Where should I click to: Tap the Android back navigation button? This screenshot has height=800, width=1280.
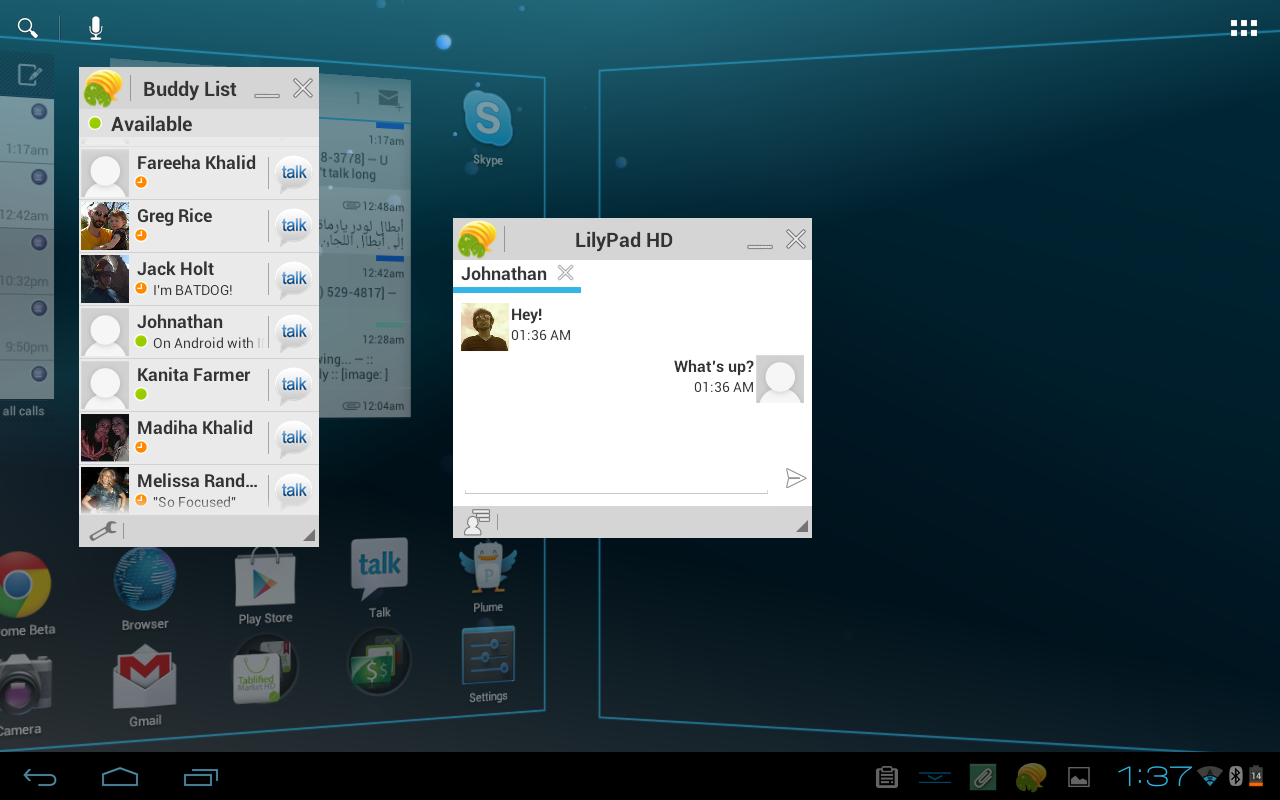point(41,777)
